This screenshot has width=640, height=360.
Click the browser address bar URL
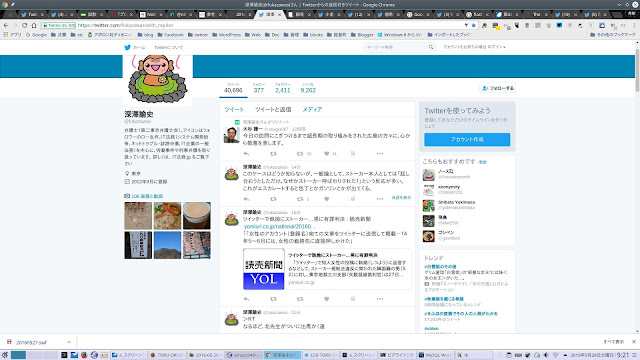[x=125, y=25]
